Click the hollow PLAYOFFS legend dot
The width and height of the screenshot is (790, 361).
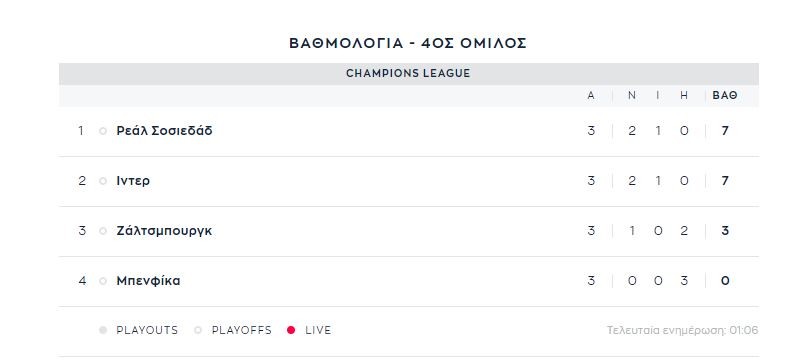click(198, 330)
